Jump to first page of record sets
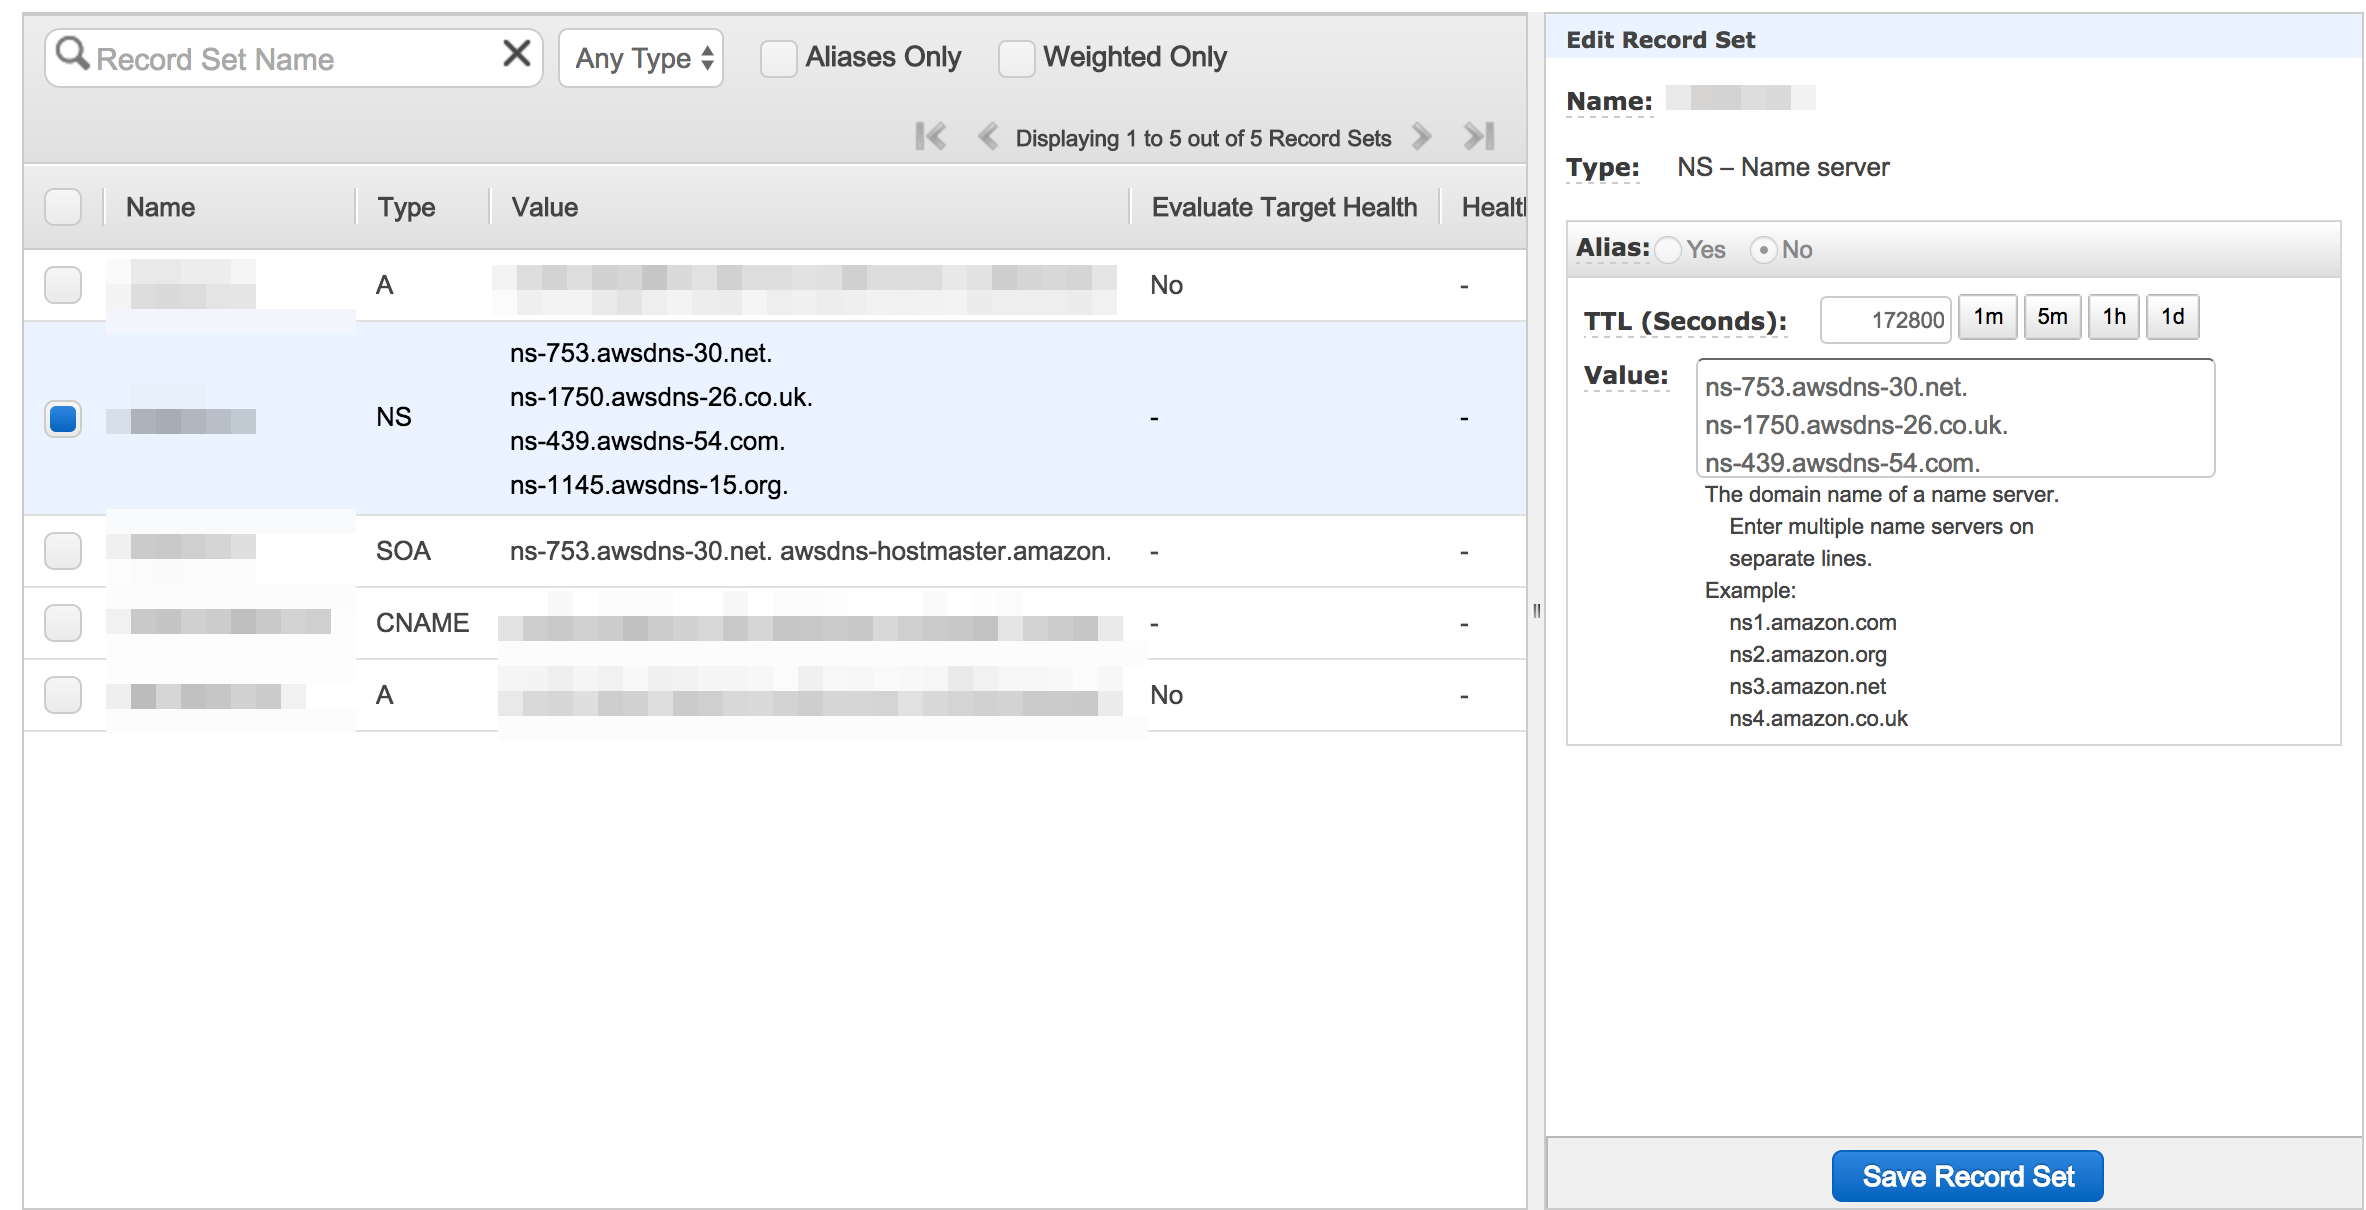2366x1210 pixels. [930, 137]
